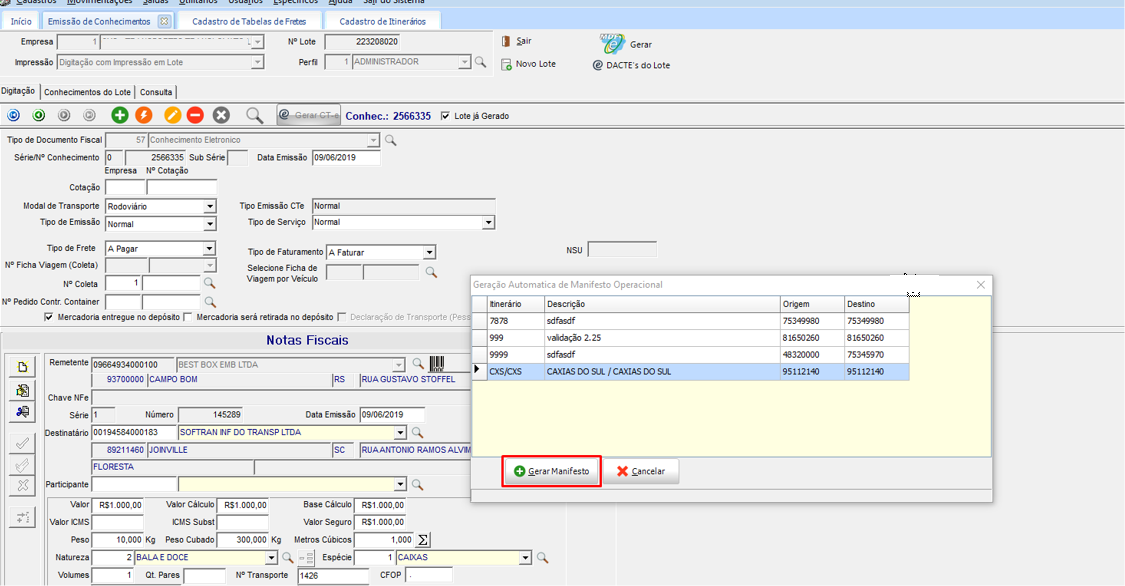The image size is (1125, 586).
Task: Click the barcode scanner icon beside Remetente
Action: click(x=438, y=364)
